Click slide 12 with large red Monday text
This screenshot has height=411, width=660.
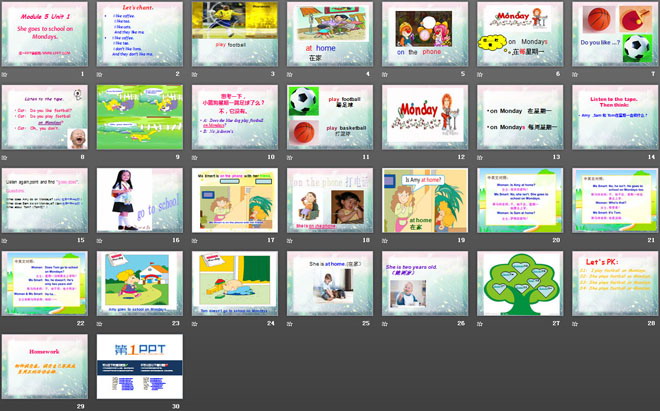coord(424,117)
